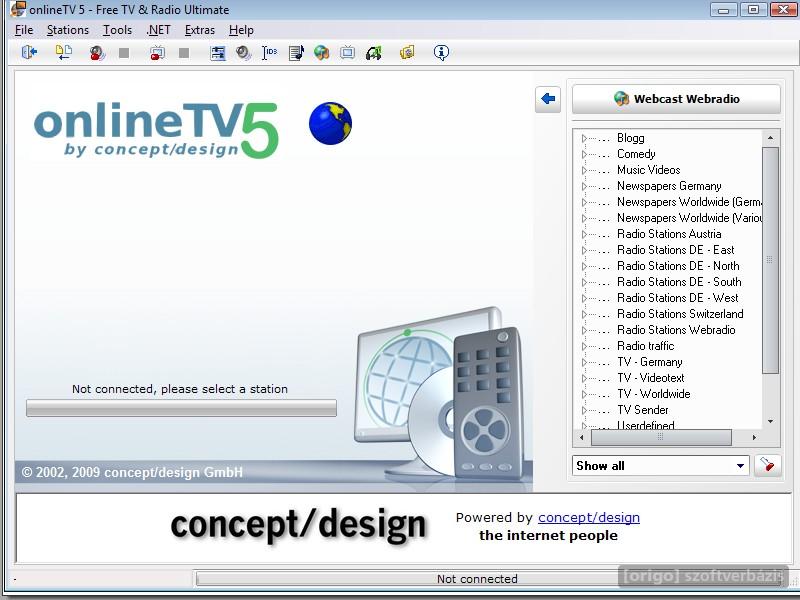Click the connection progress bar under station message
The image size is (800, 600).
pyautogui.click(x=181, y=408)
